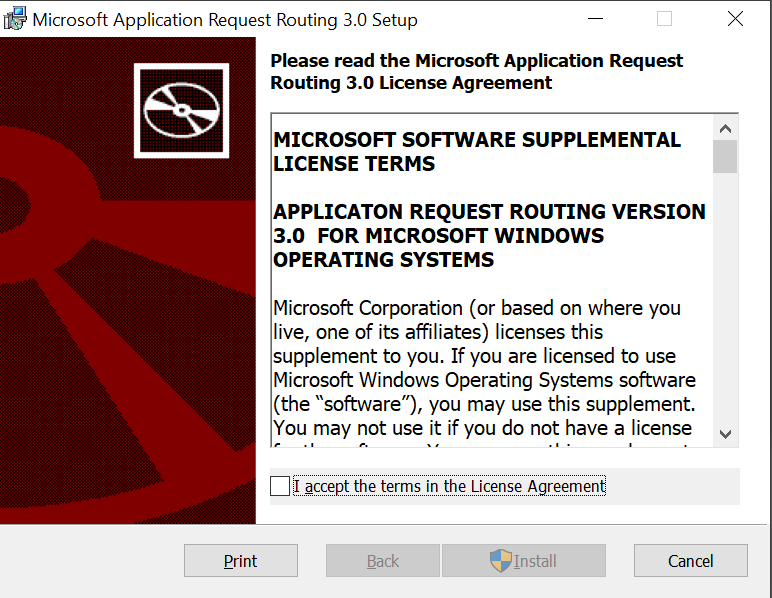Click the Back button
Image resolution: width=772 pixels, height=598 pixels.
pyautogui.click(x=382, y=561)
